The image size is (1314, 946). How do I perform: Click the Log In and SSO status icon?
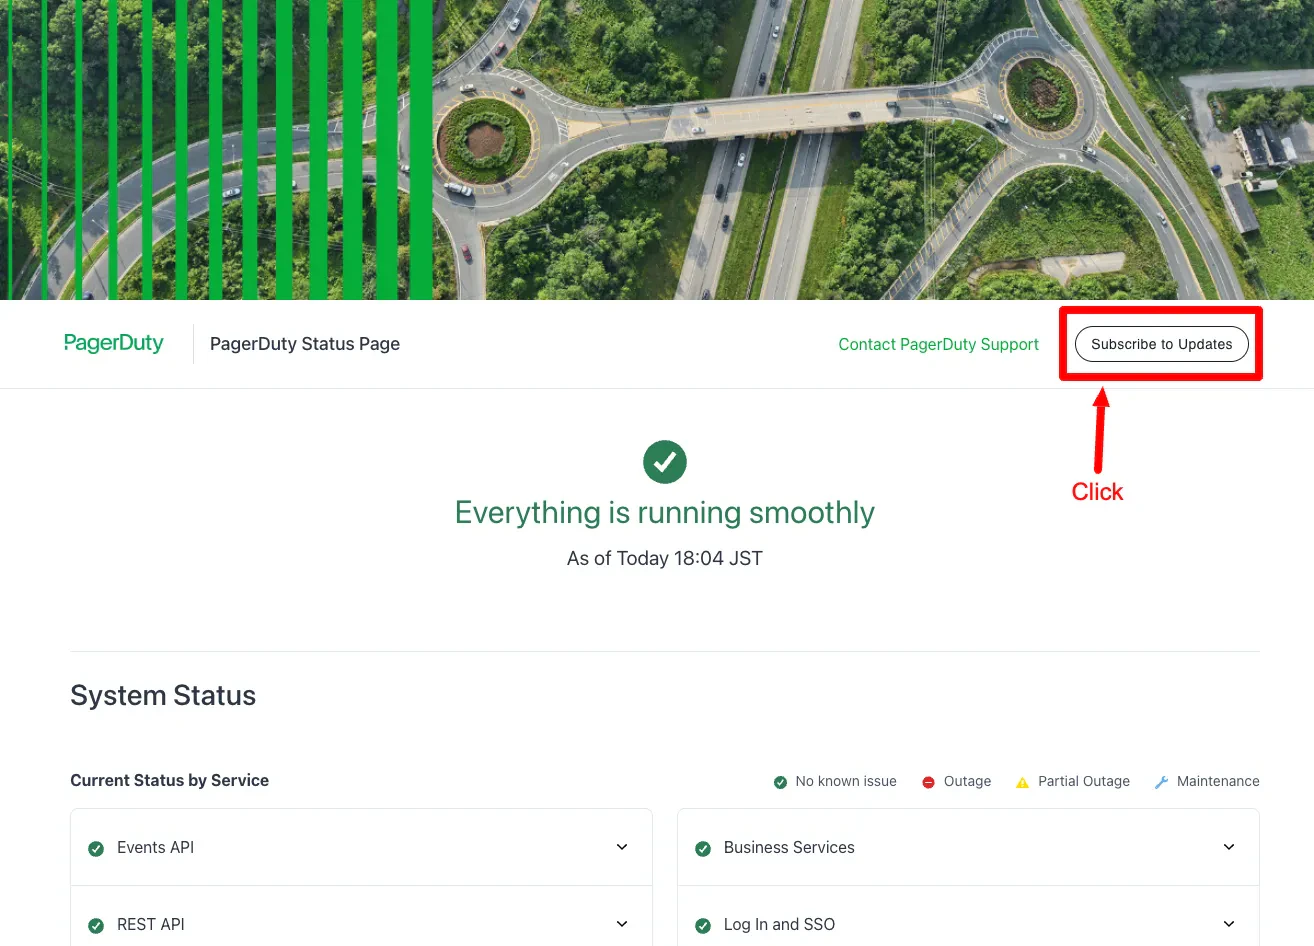[703, 926]
